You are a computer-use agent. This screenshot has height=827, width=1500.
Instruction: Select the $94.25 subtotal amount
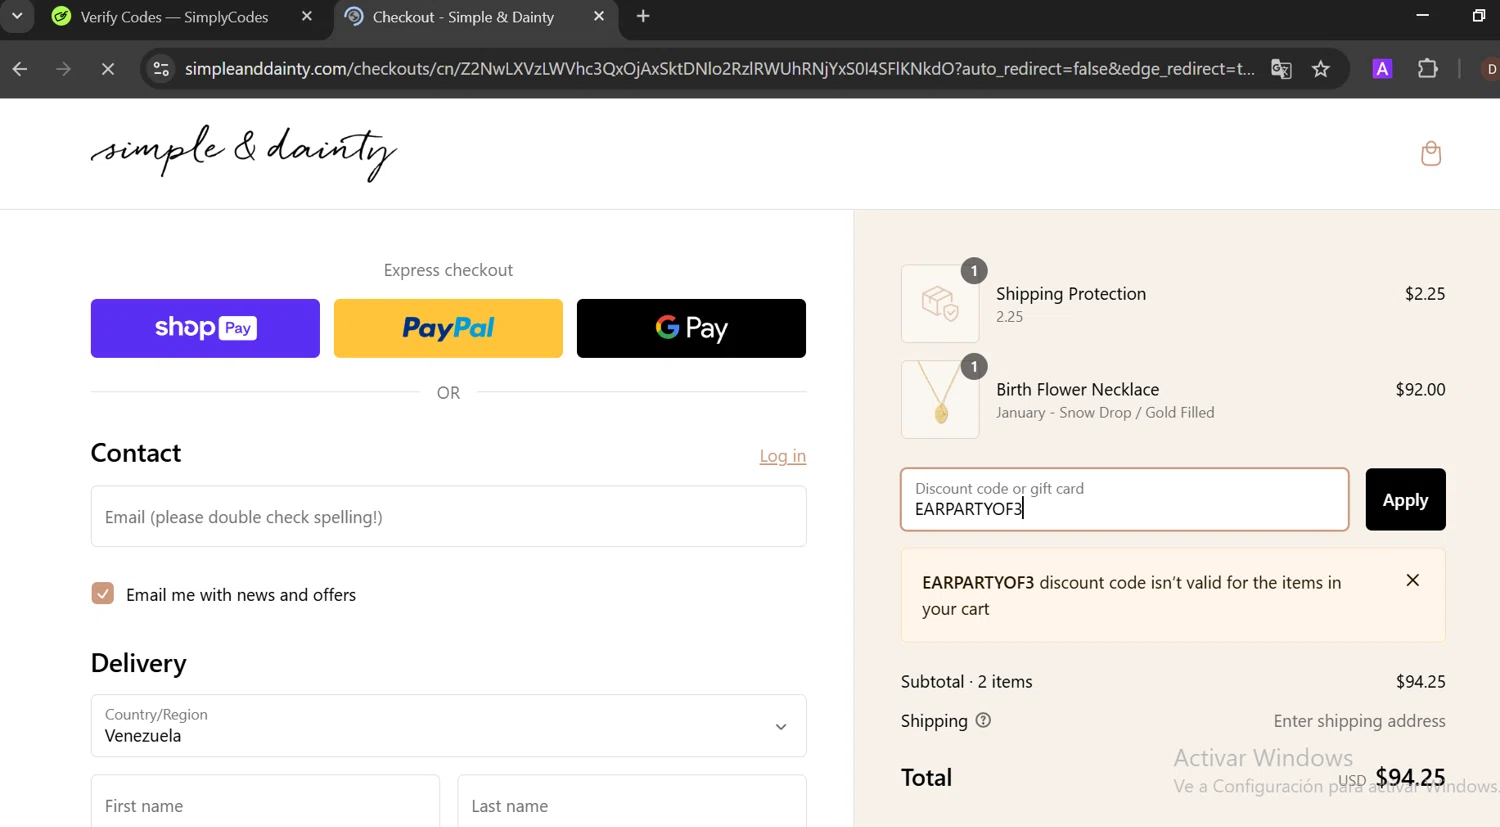click(1420, 681)
